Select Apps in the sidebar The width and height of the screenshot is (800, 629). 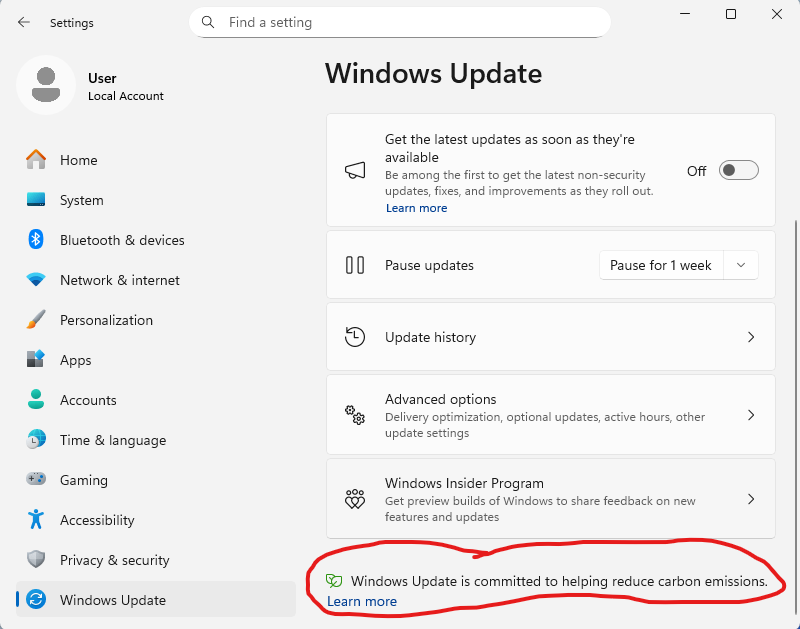(x=156, y=359)
